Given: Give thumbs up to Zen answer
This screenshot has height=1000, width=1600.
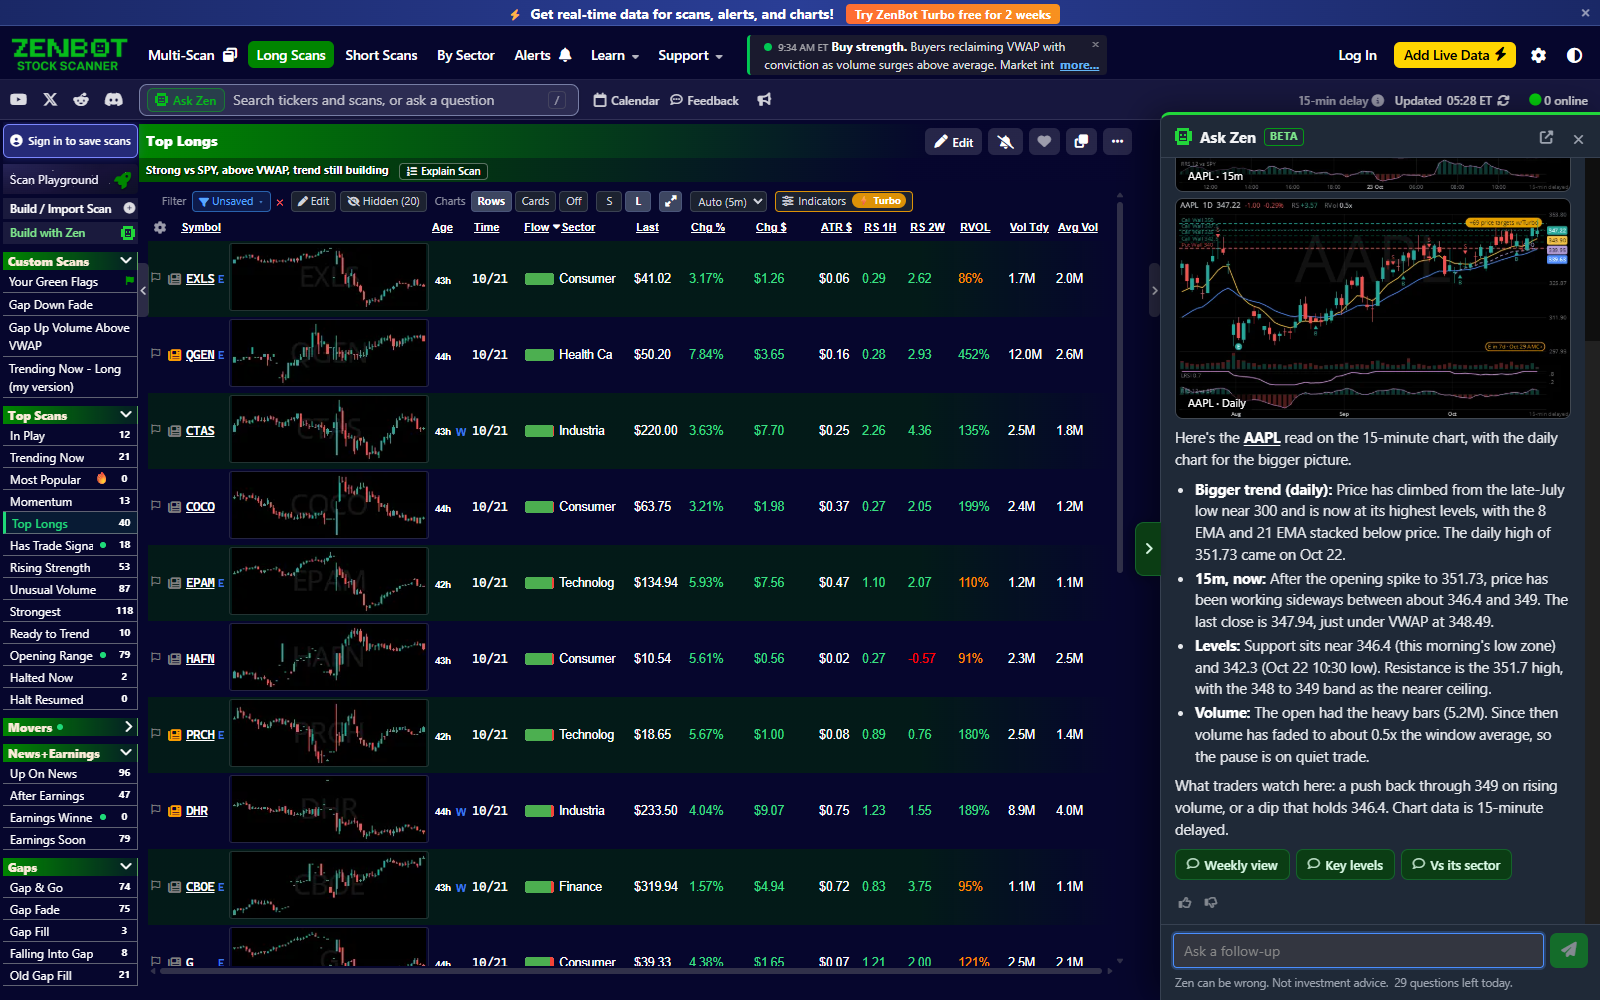Looking at the screenshot, I should [x=1185, y=902].
